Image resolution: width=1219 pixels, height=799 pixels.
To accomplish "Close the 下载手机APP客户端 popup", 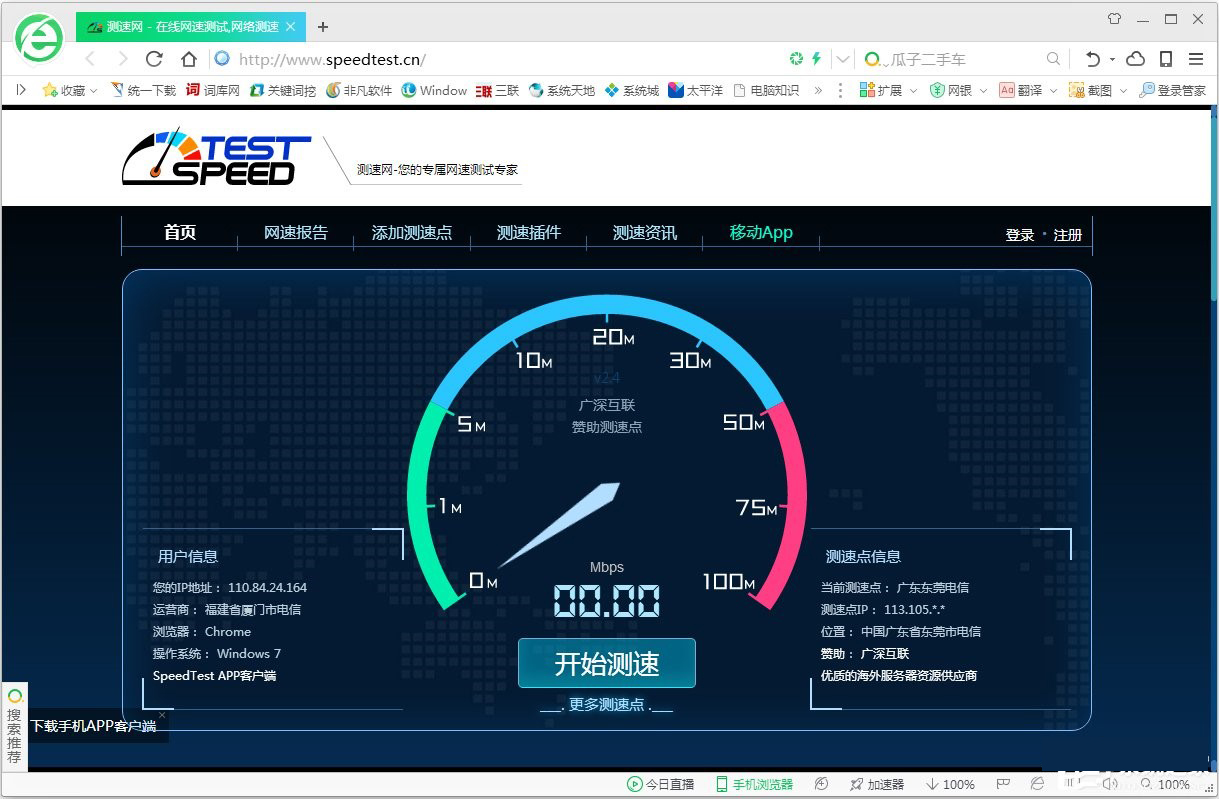I will (x=162, y=715).
